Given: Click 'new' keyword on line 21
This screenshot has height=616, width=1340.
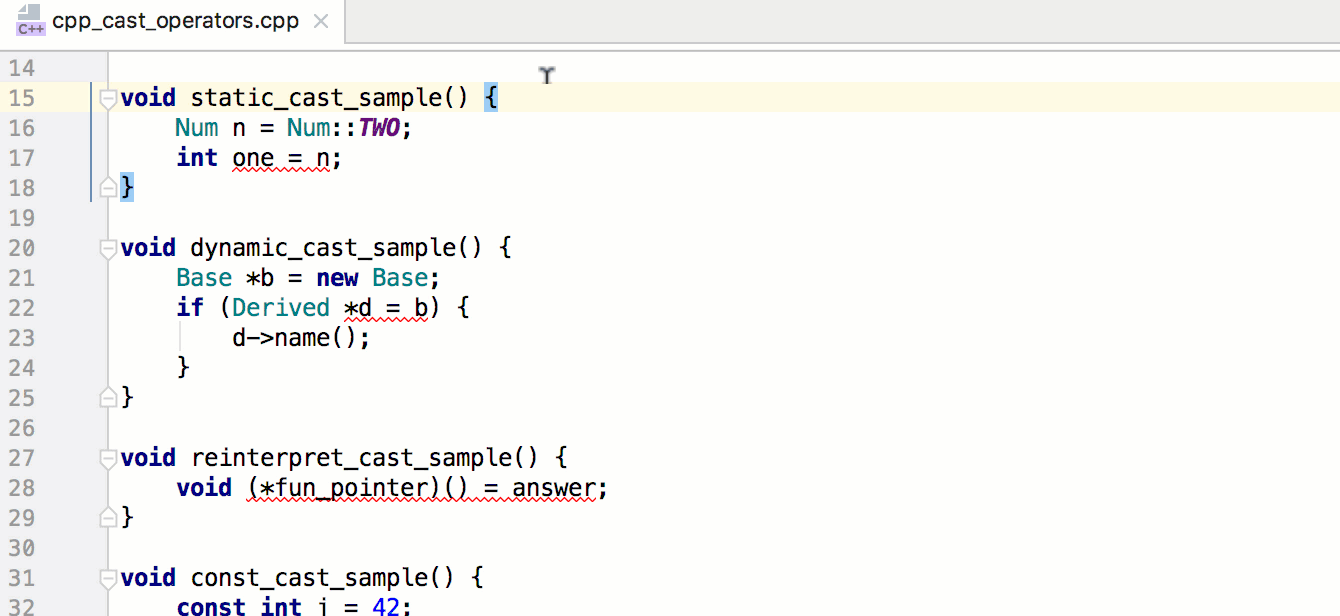Looking at the screenshot, I should pyautogui.click(x=337, y=278).
